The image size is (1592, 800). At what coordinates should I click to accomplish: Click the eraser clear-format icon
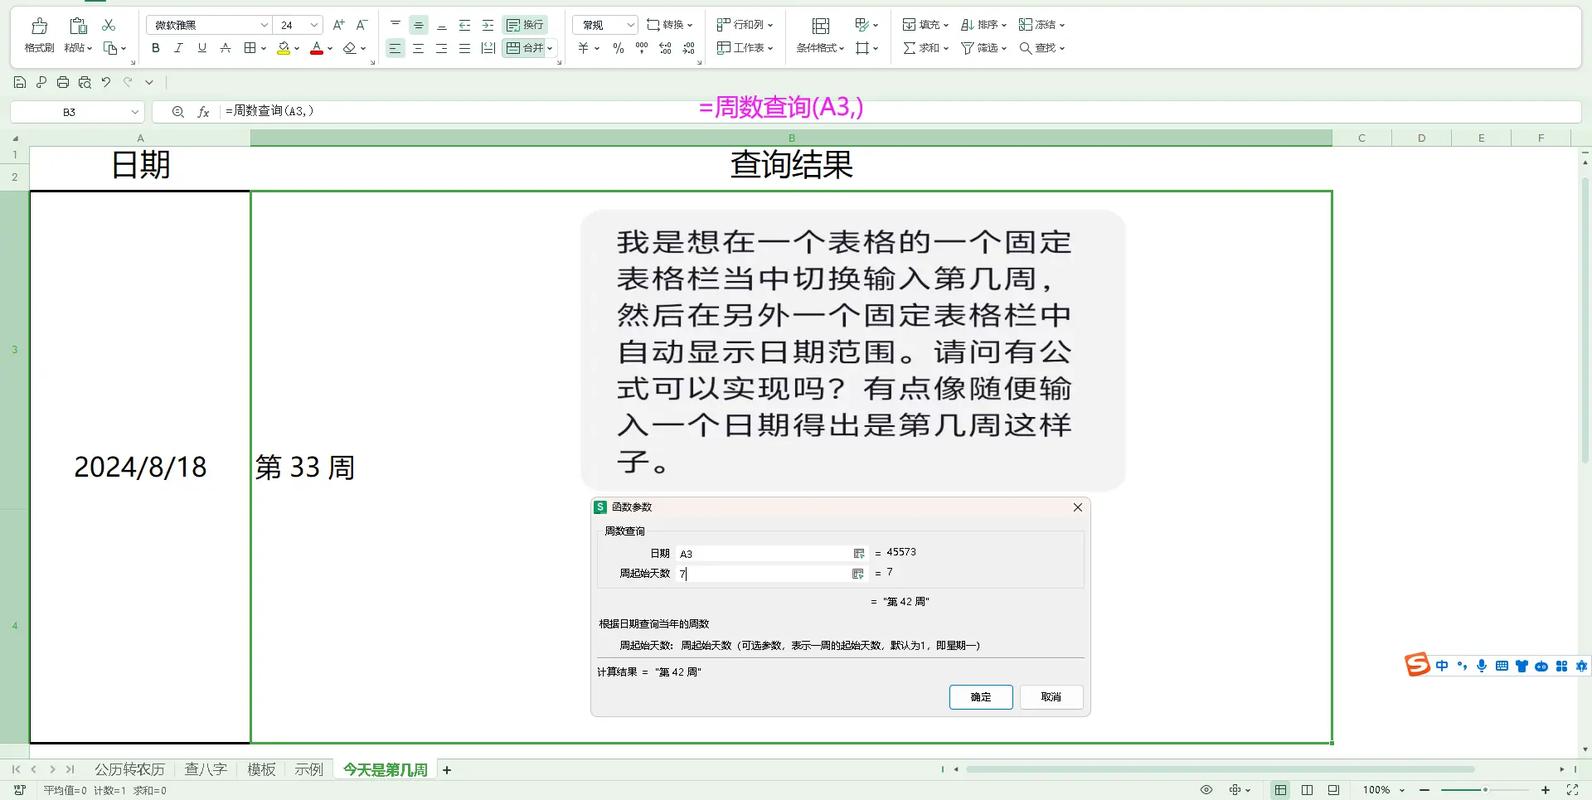tap(350, 48)
